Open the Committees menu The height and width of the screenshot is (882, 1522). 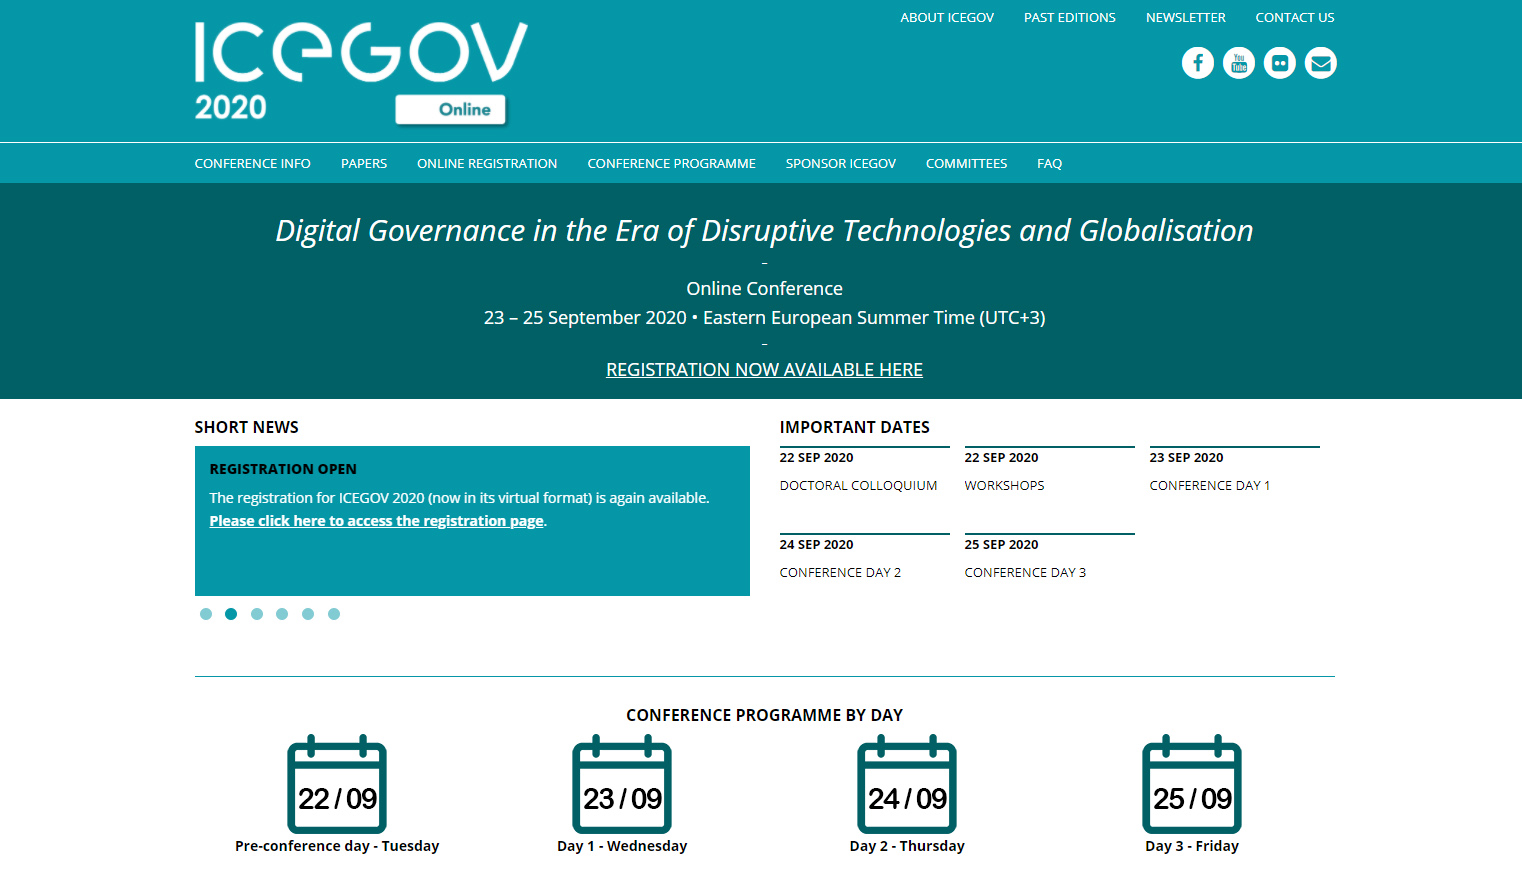[966, 163]
